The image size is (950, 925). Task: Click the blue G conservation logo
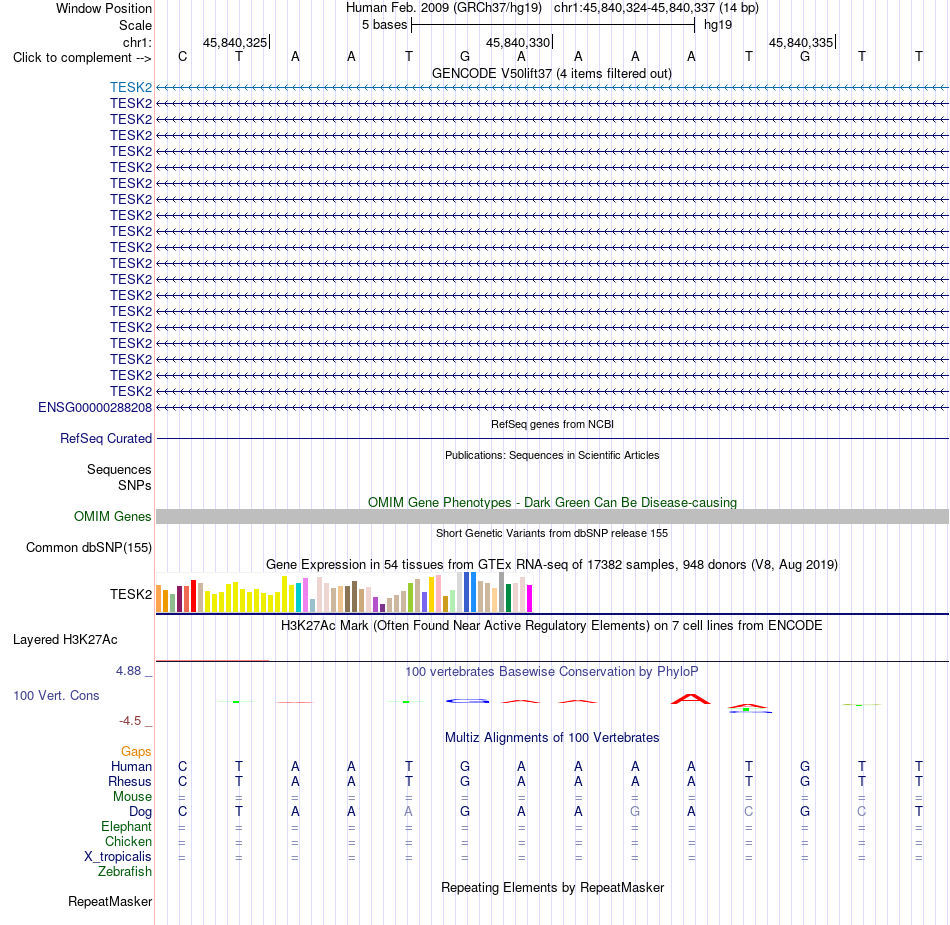[x=467, y=701]
